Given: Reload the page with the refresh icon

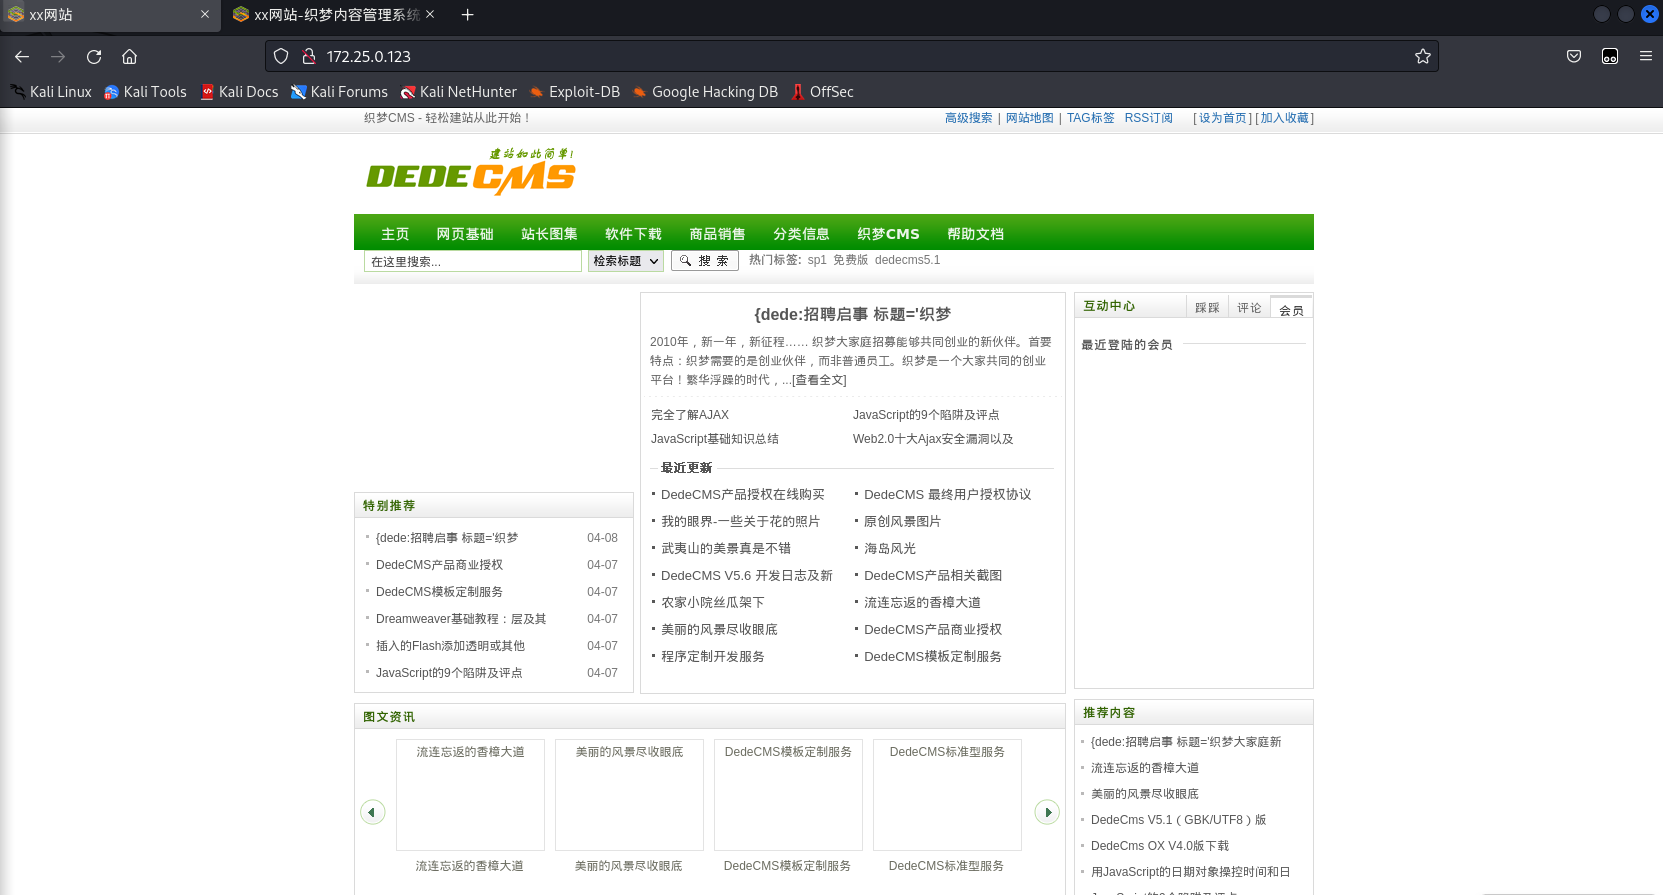Looking at the screenshot, I should [x=94, y=57].
